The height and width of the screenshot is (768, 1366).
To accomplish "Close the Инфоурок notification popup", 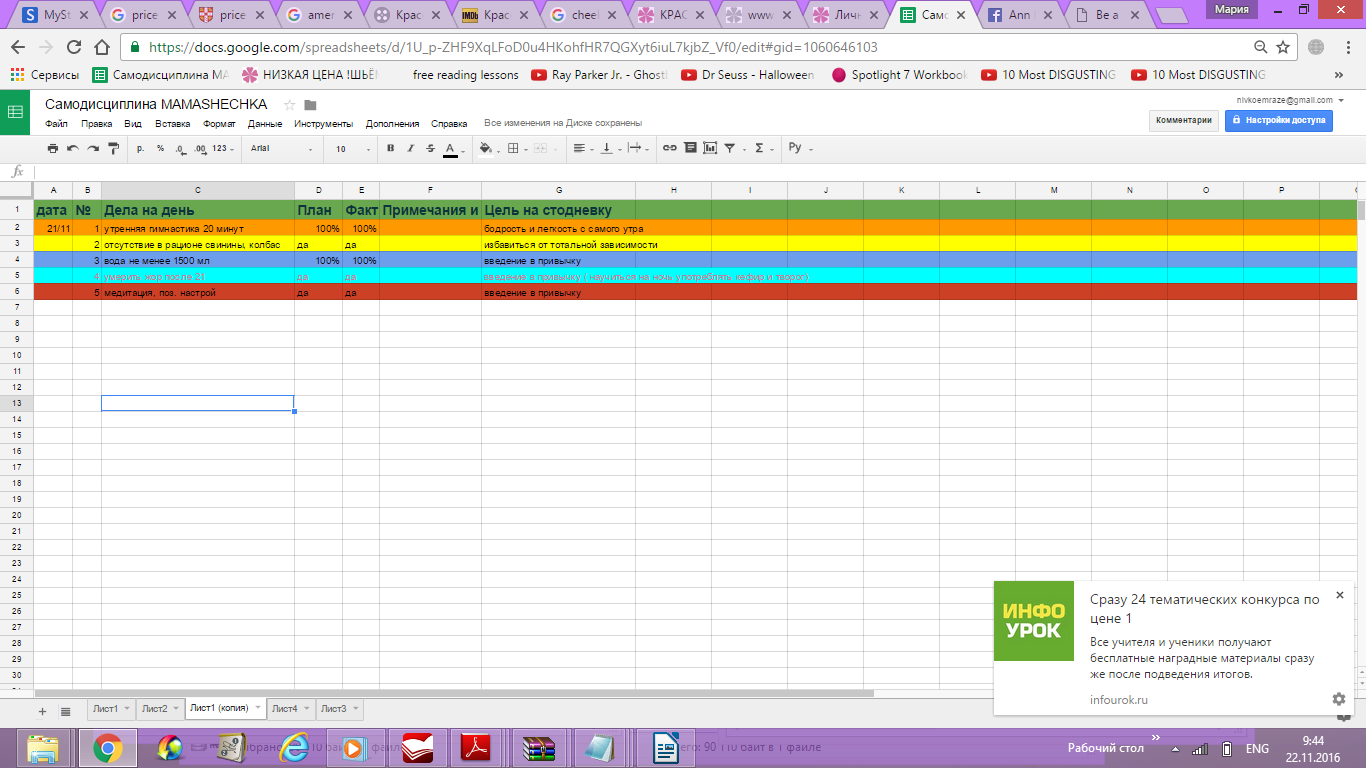I will click(1340, 595).
